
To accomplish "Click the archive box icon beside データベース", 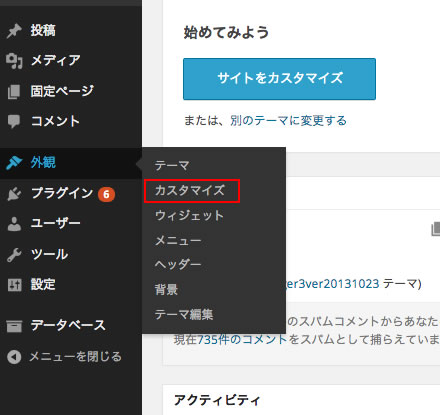I will (x=14, y=326).
